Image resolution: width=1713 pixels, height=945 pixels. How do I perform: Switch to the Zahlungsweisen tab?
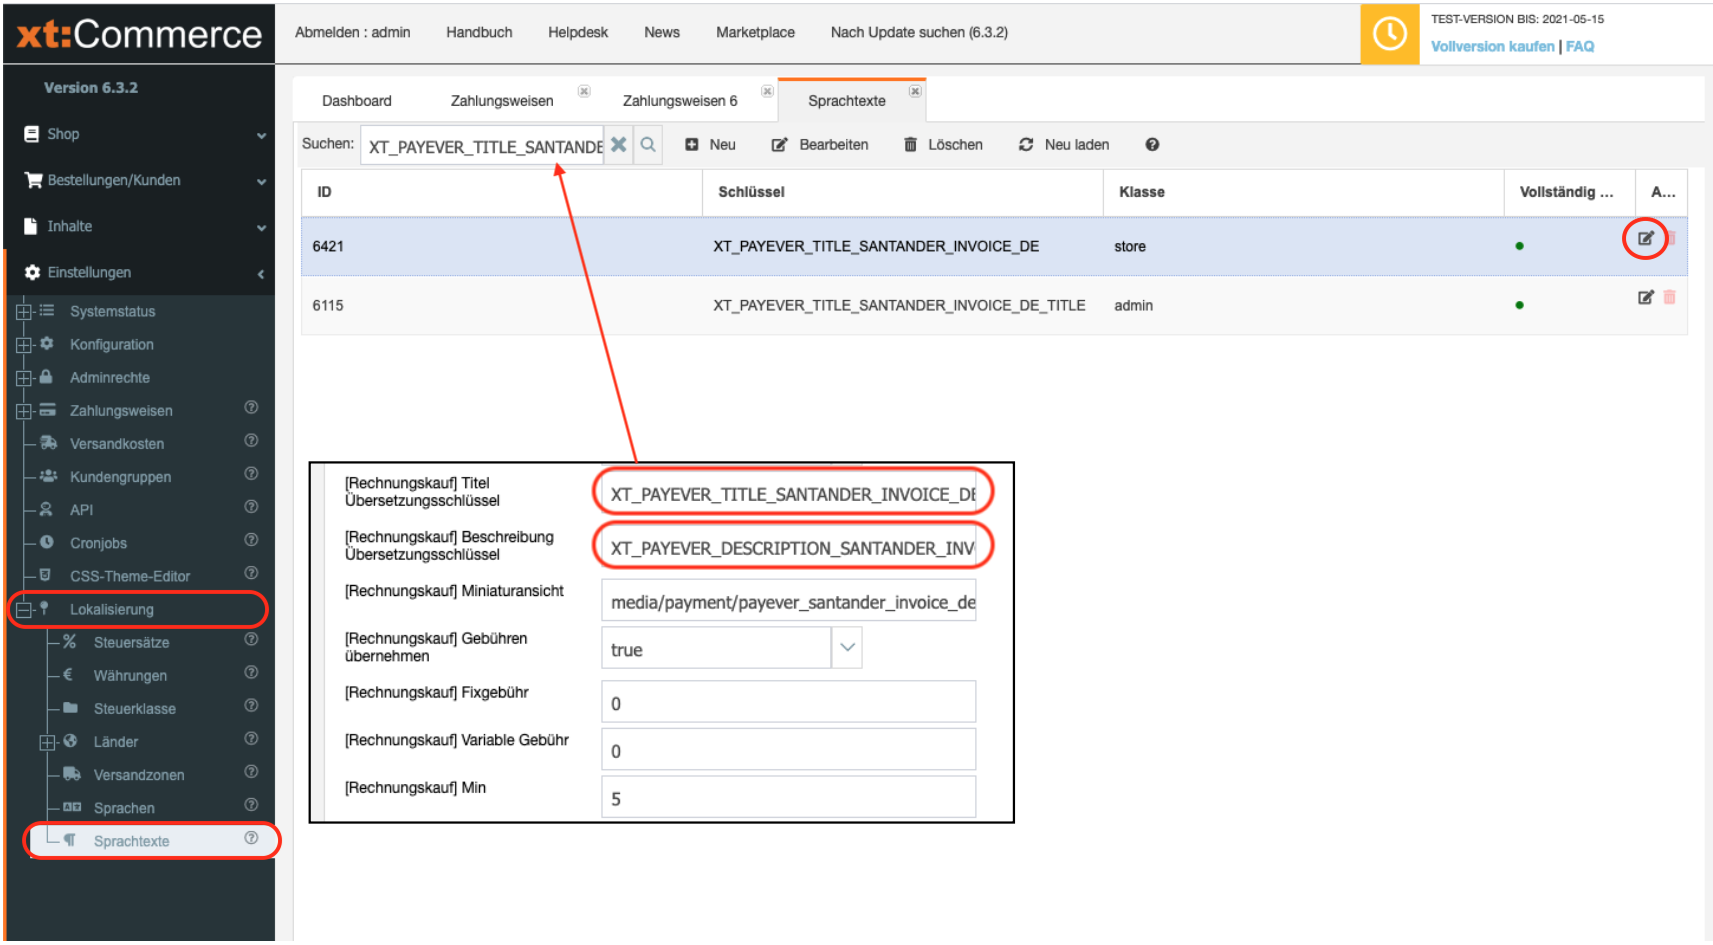[502, 101]
